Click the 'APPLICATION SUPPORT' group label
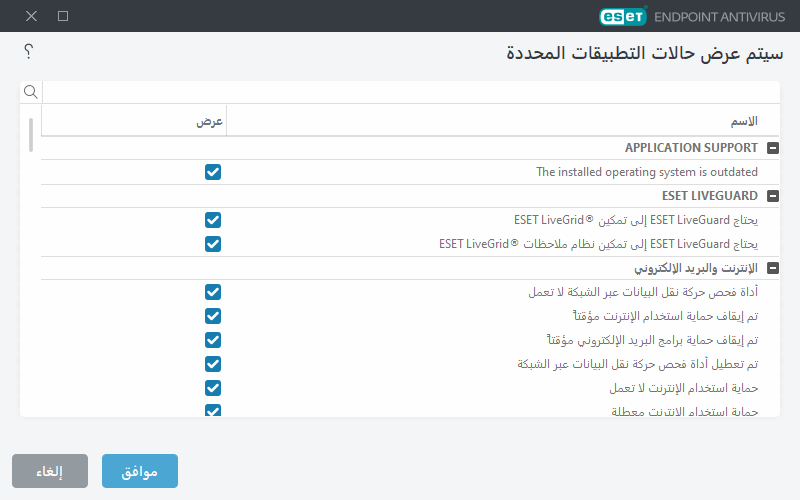The image size is (800, 500). point(691,148)
